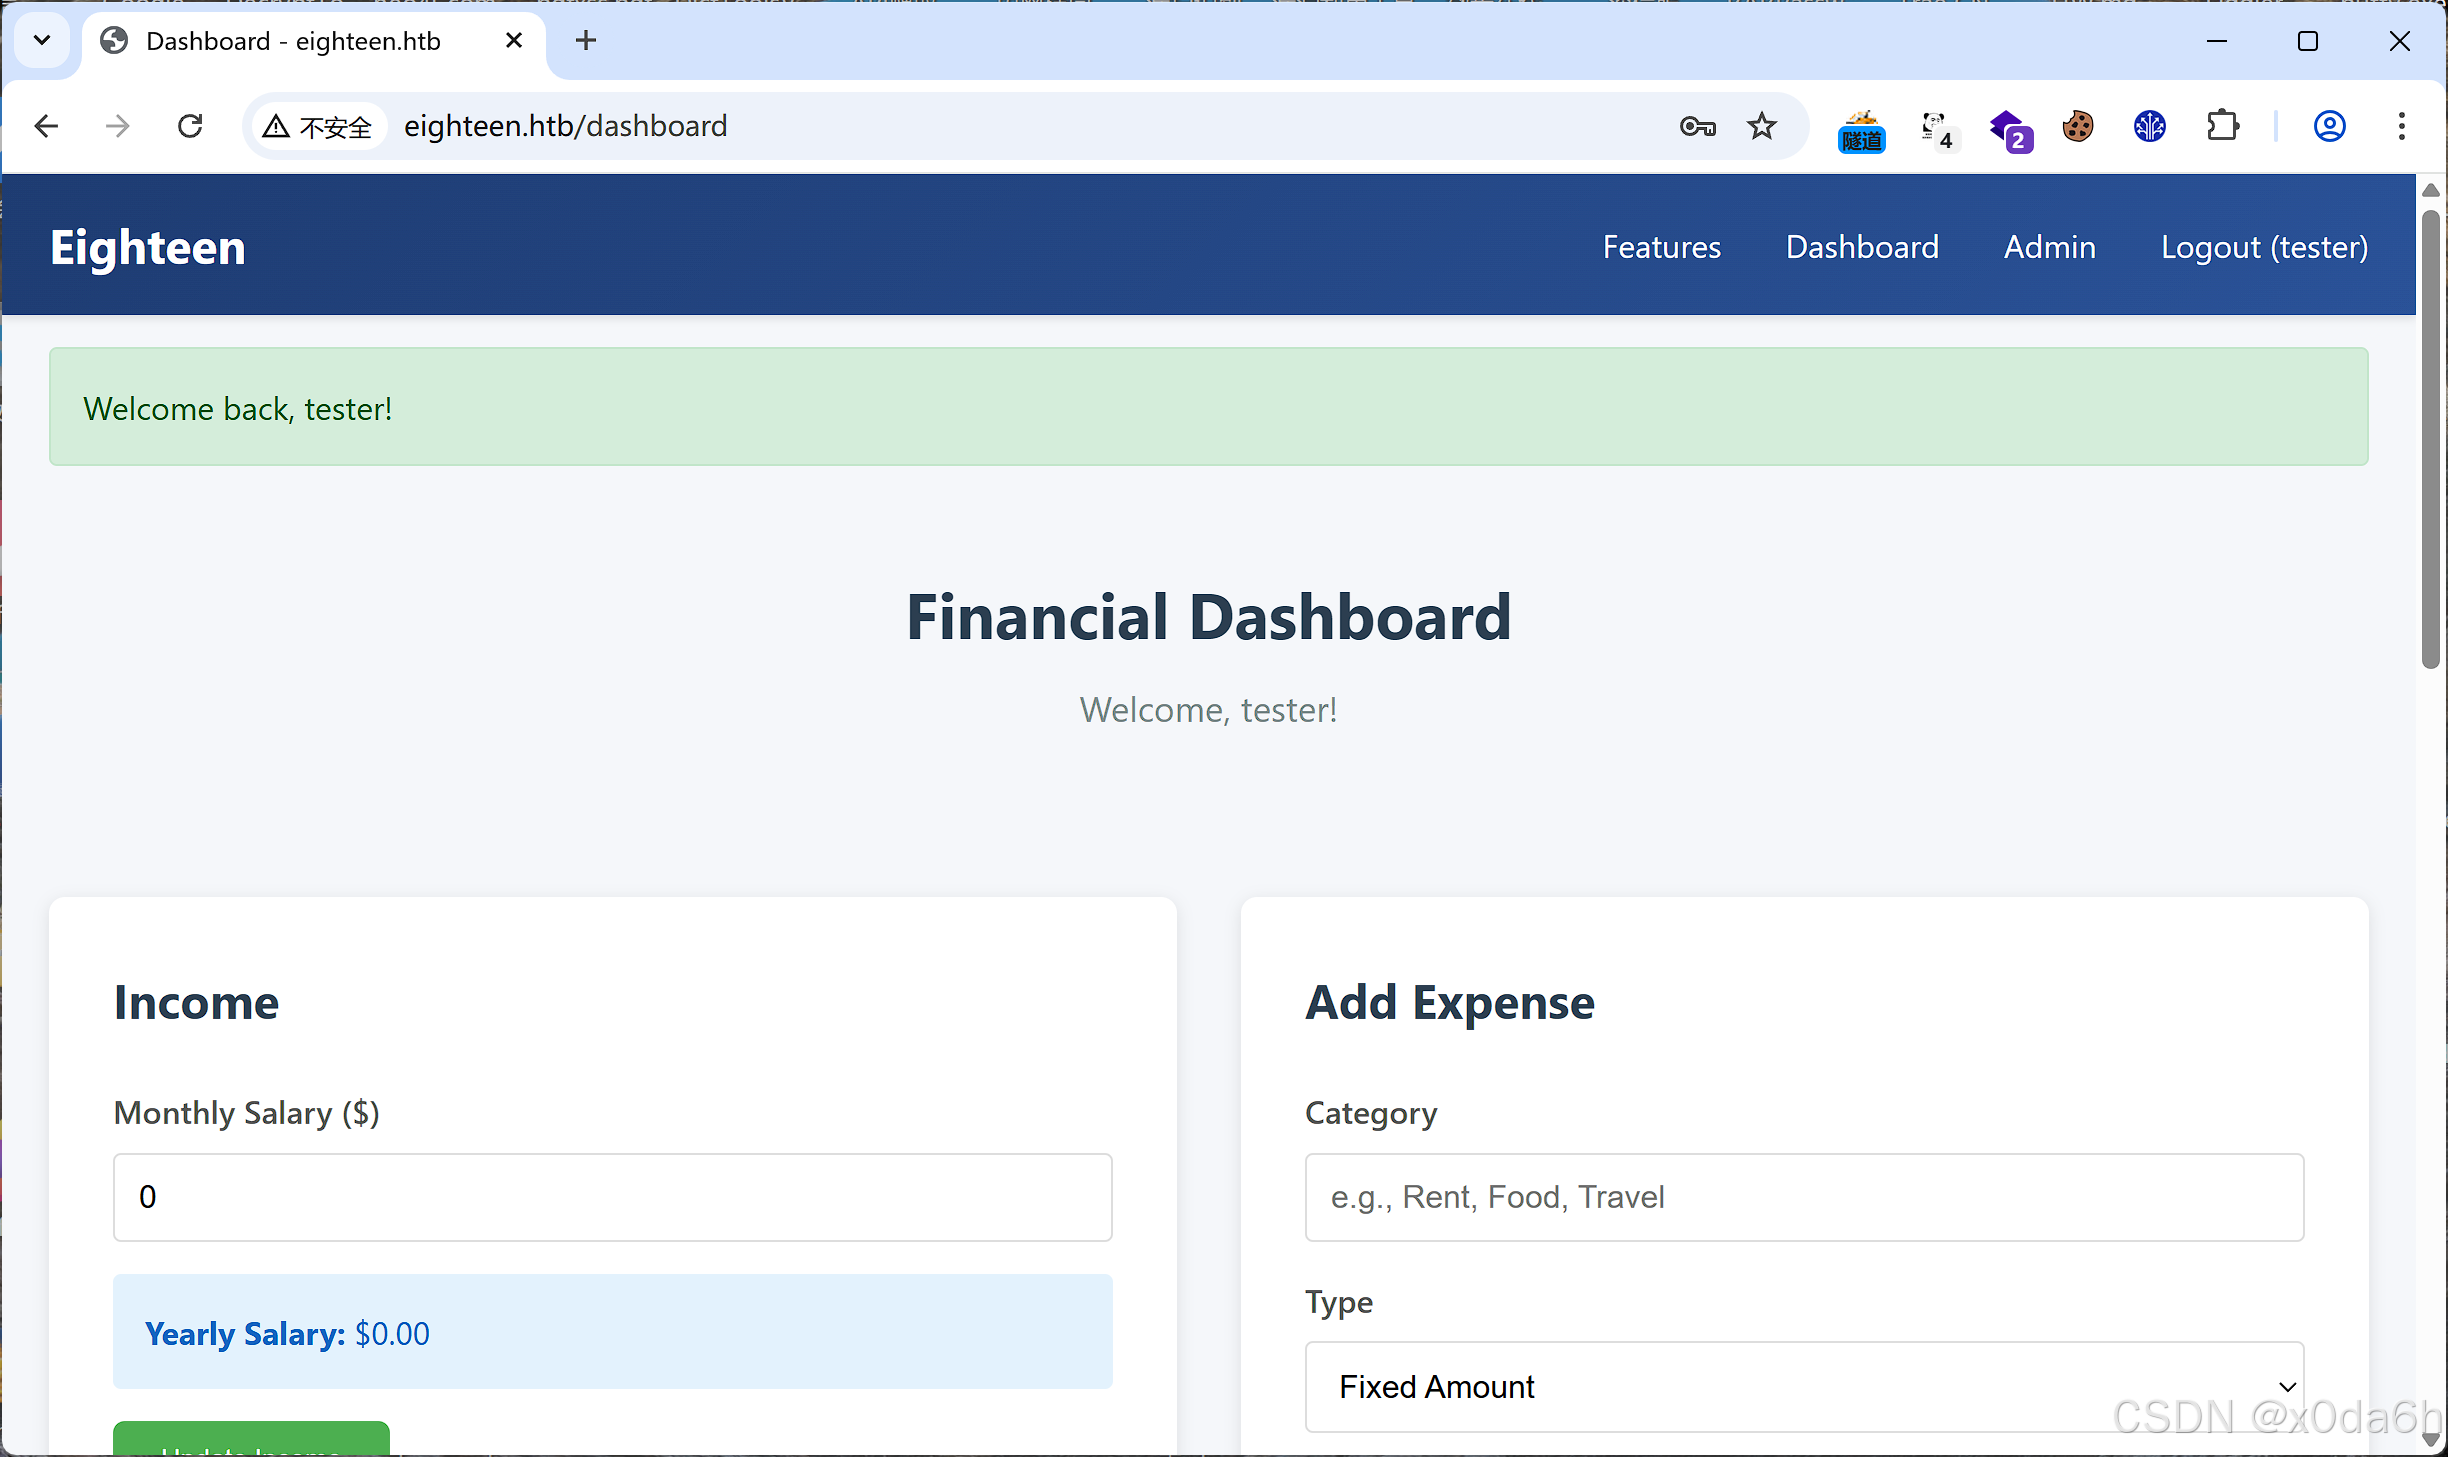The height and width of the screenshot is (1457, 2448).
Task: Open the Chrome profile avatar icon
Action: (2329, 126)
